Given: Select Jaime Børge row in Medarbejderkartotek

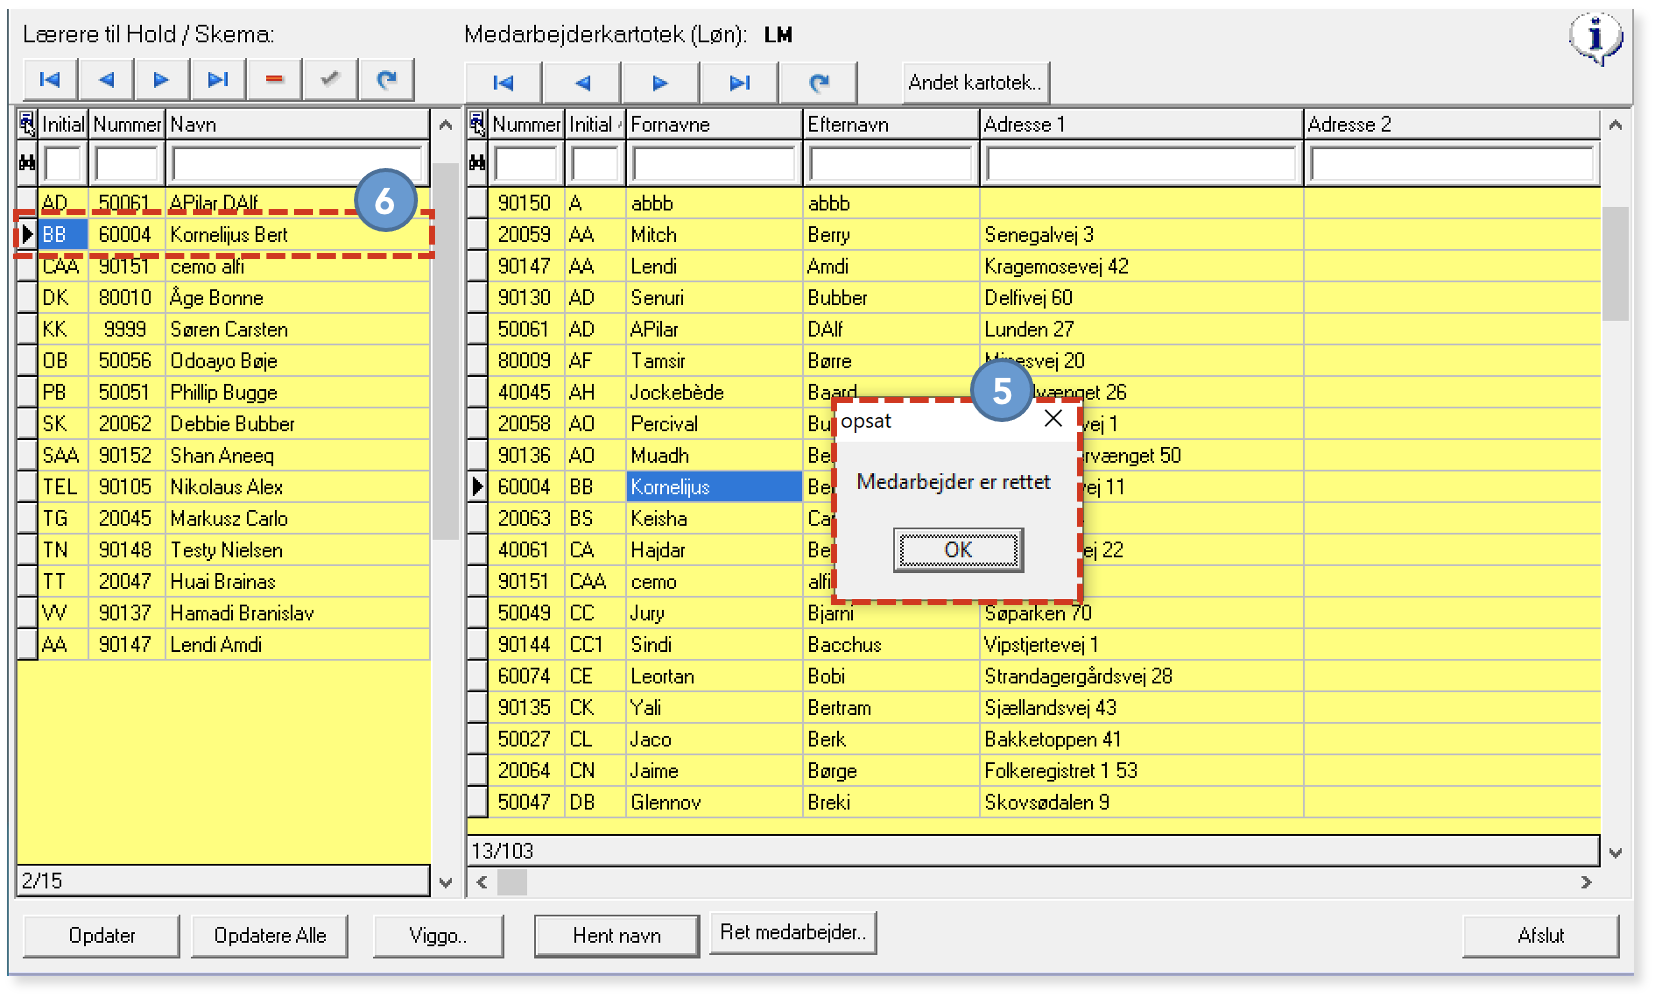Looking at the screenshot, I should click(x=1034, y=771).
